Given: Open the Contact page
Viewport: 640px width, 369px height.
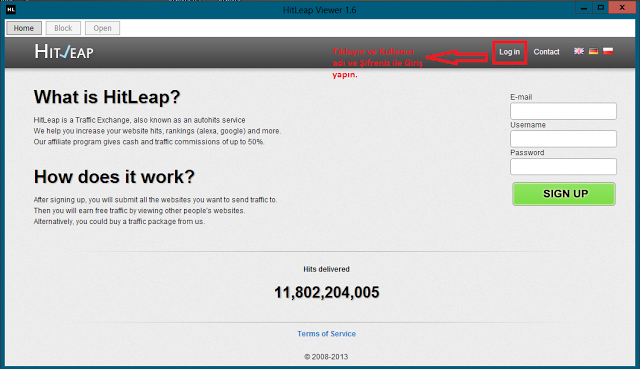Looking at the screenshot, I should click(546, 52).
